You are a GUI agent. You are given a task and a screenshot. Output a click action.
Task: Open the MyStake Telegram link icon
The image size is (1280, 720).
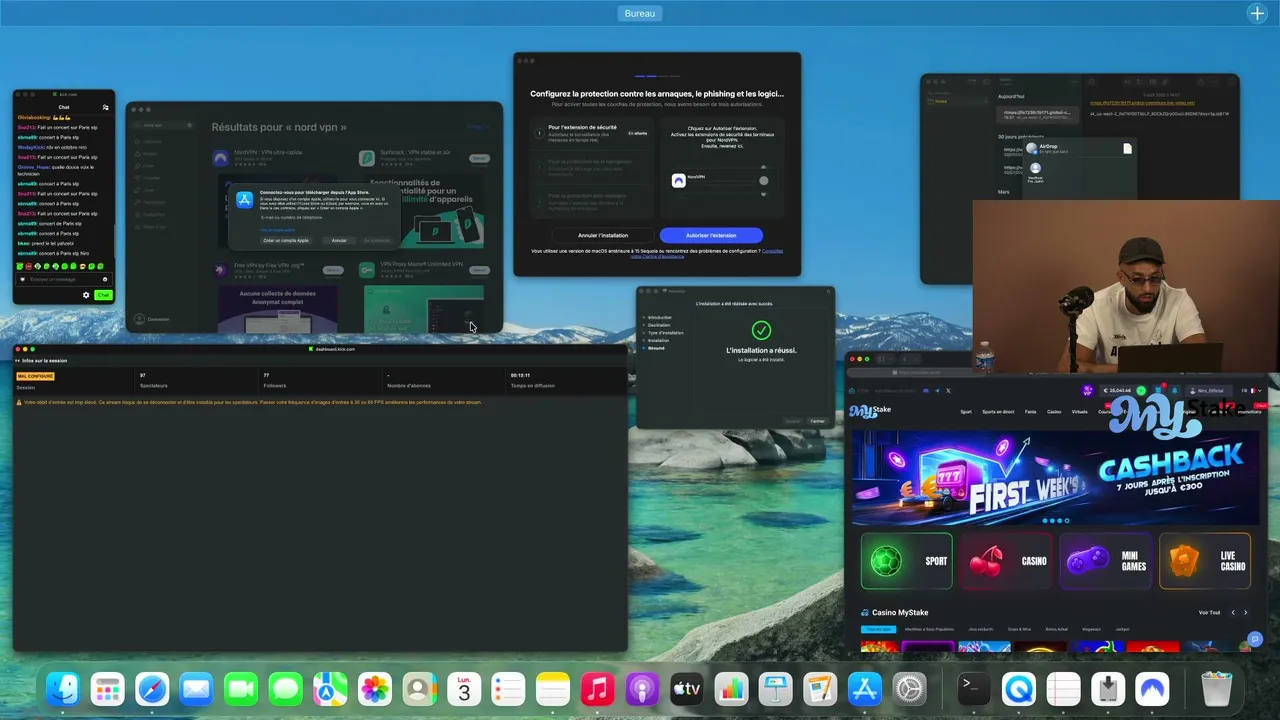pyautogui.click(x=937, y=390)
